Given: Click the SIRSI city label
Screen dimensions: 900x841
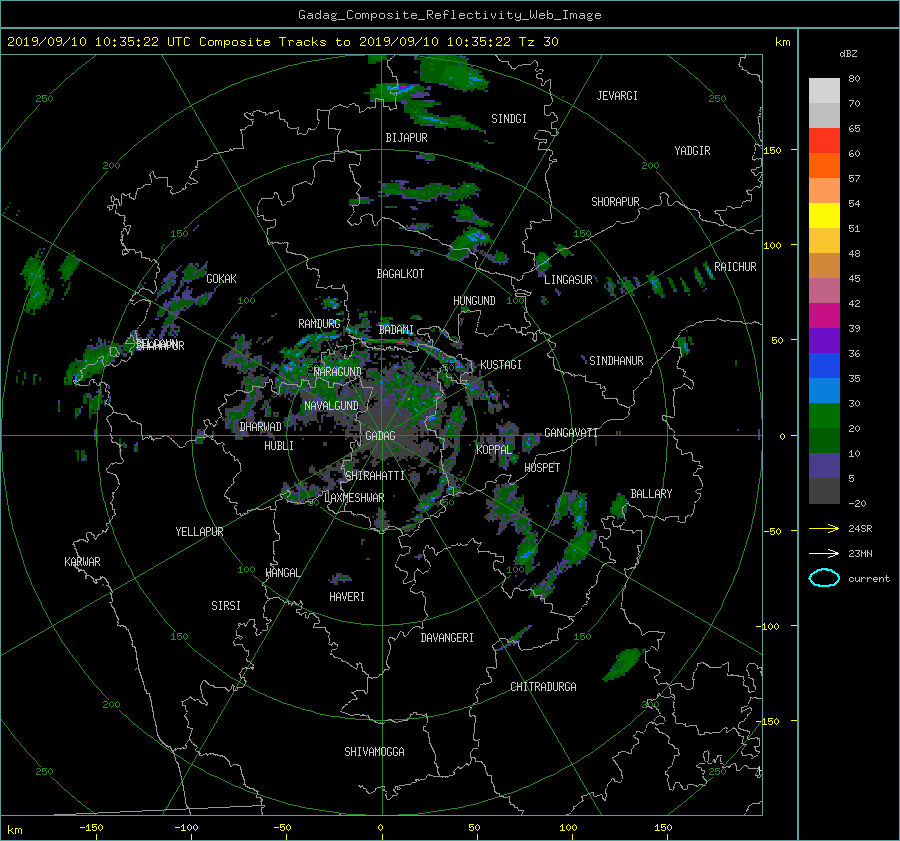Looking at the screenshot, I should pos(226,606).
